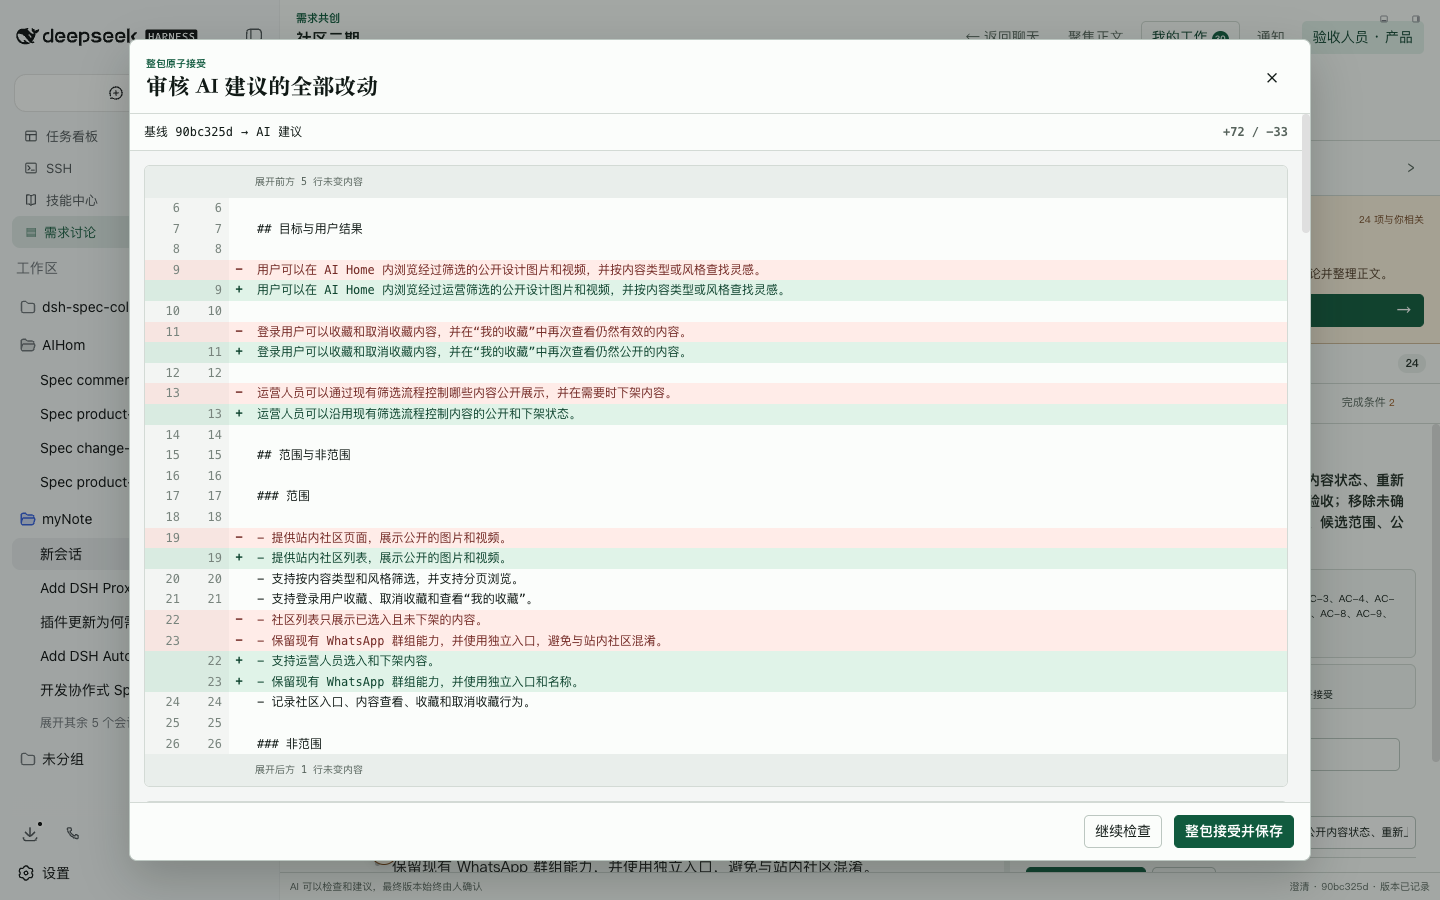The width and height of the screenshot is (1440, 900).
Task: Open the SSH terminal icon
Action: click(31, 168)
